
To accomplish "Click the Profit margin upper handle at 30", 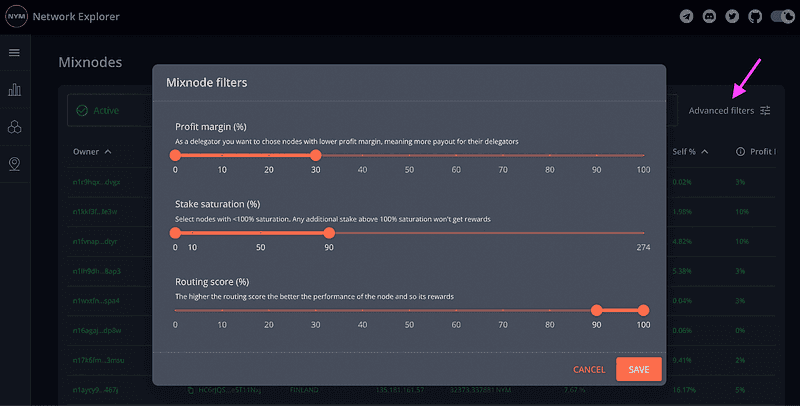I will 316,155.
